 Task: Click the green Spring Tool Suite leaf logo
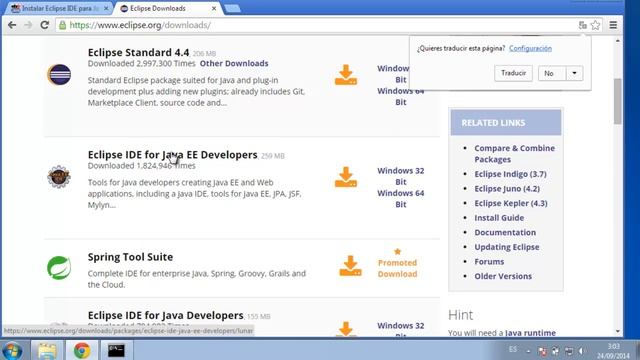point(59,268)
